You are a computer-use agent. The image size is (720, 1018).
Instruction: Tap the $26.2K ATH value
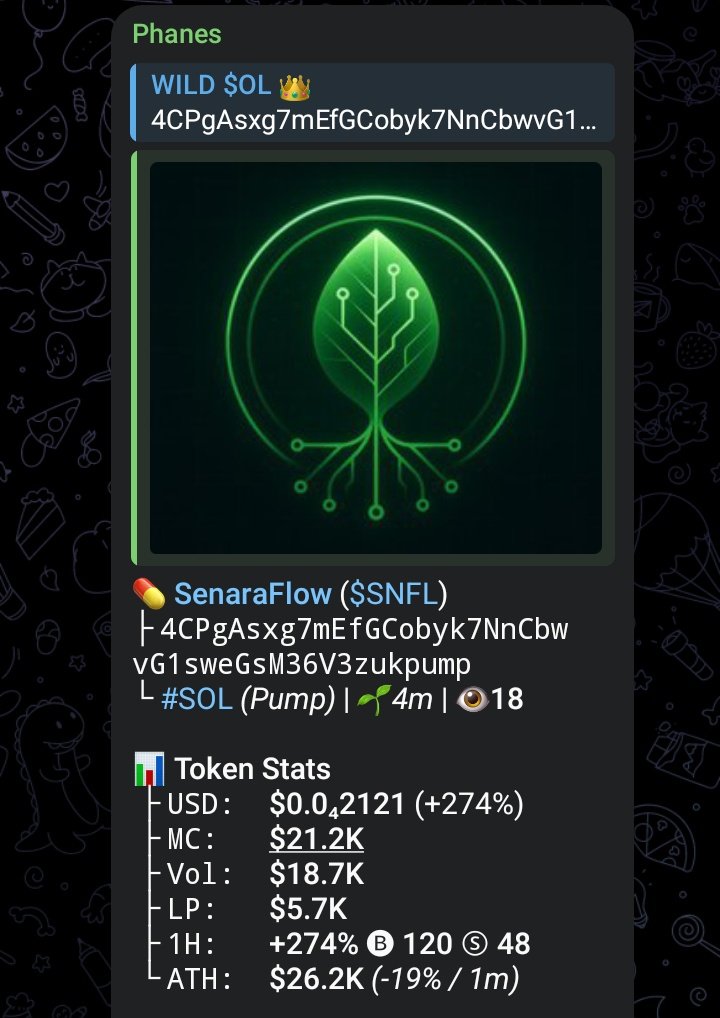tap(316, 979)
